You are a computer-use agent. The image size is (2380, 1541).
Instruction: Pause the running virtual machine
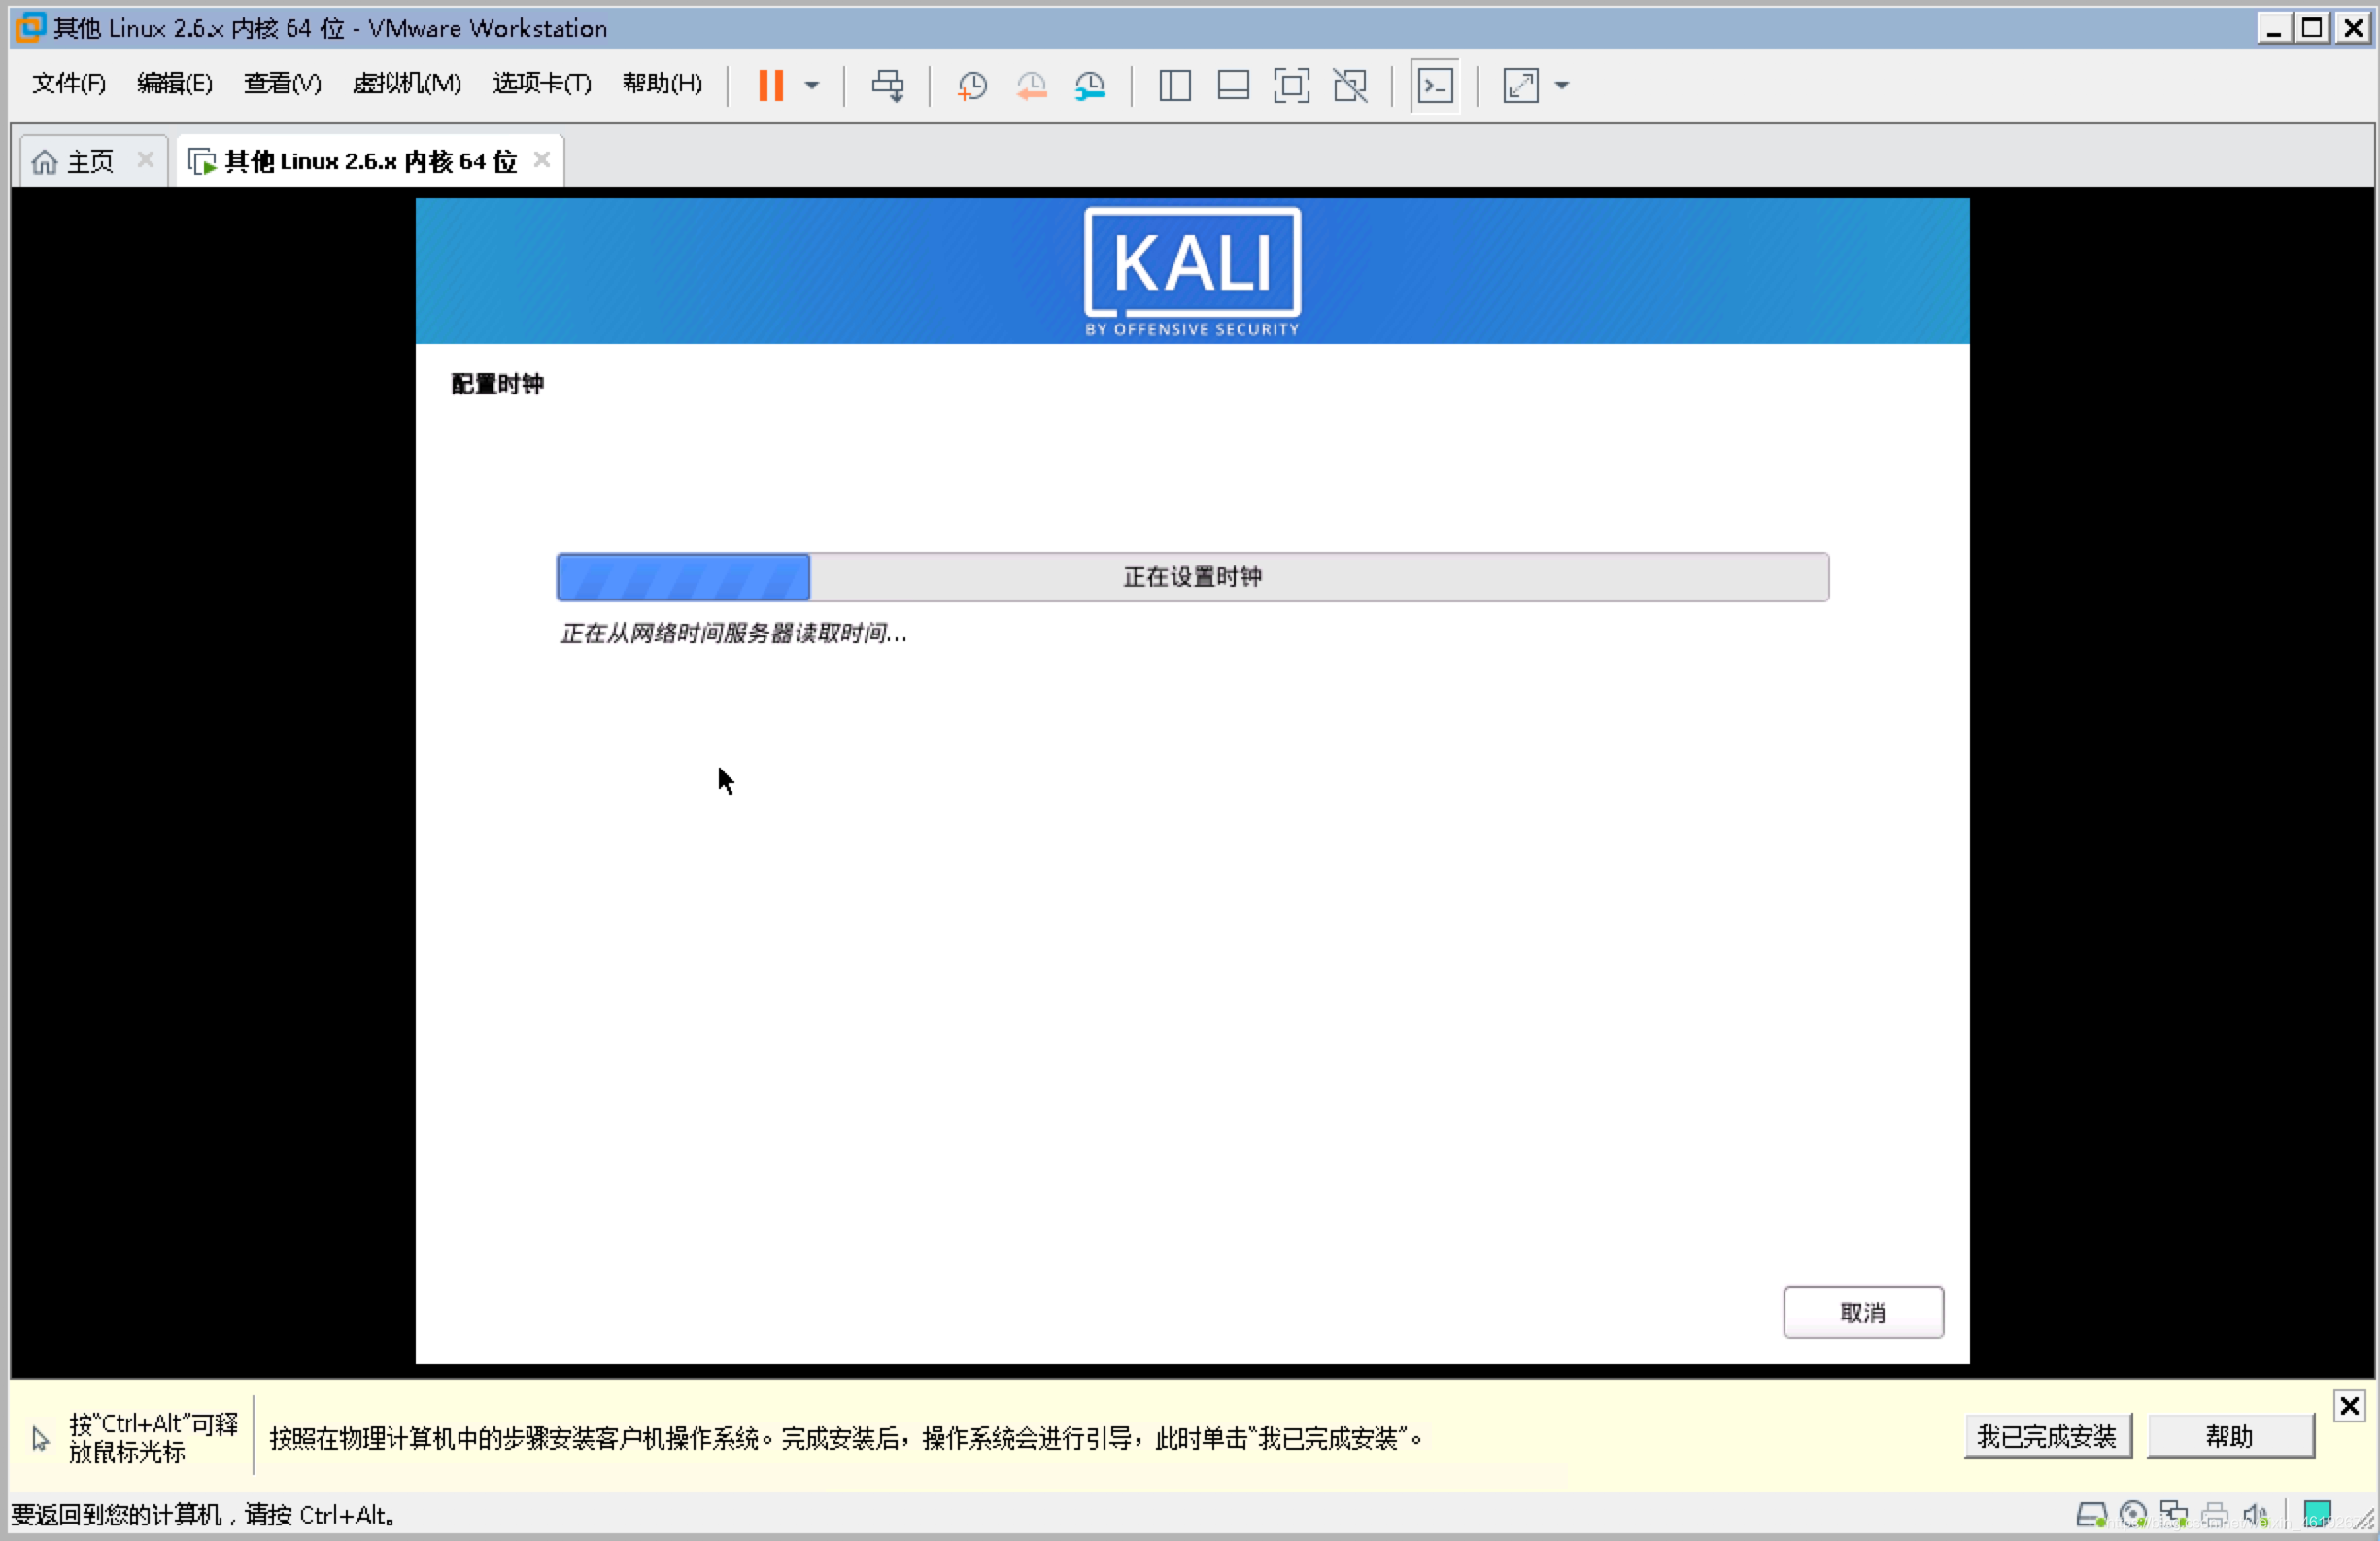tap(770, 86)
